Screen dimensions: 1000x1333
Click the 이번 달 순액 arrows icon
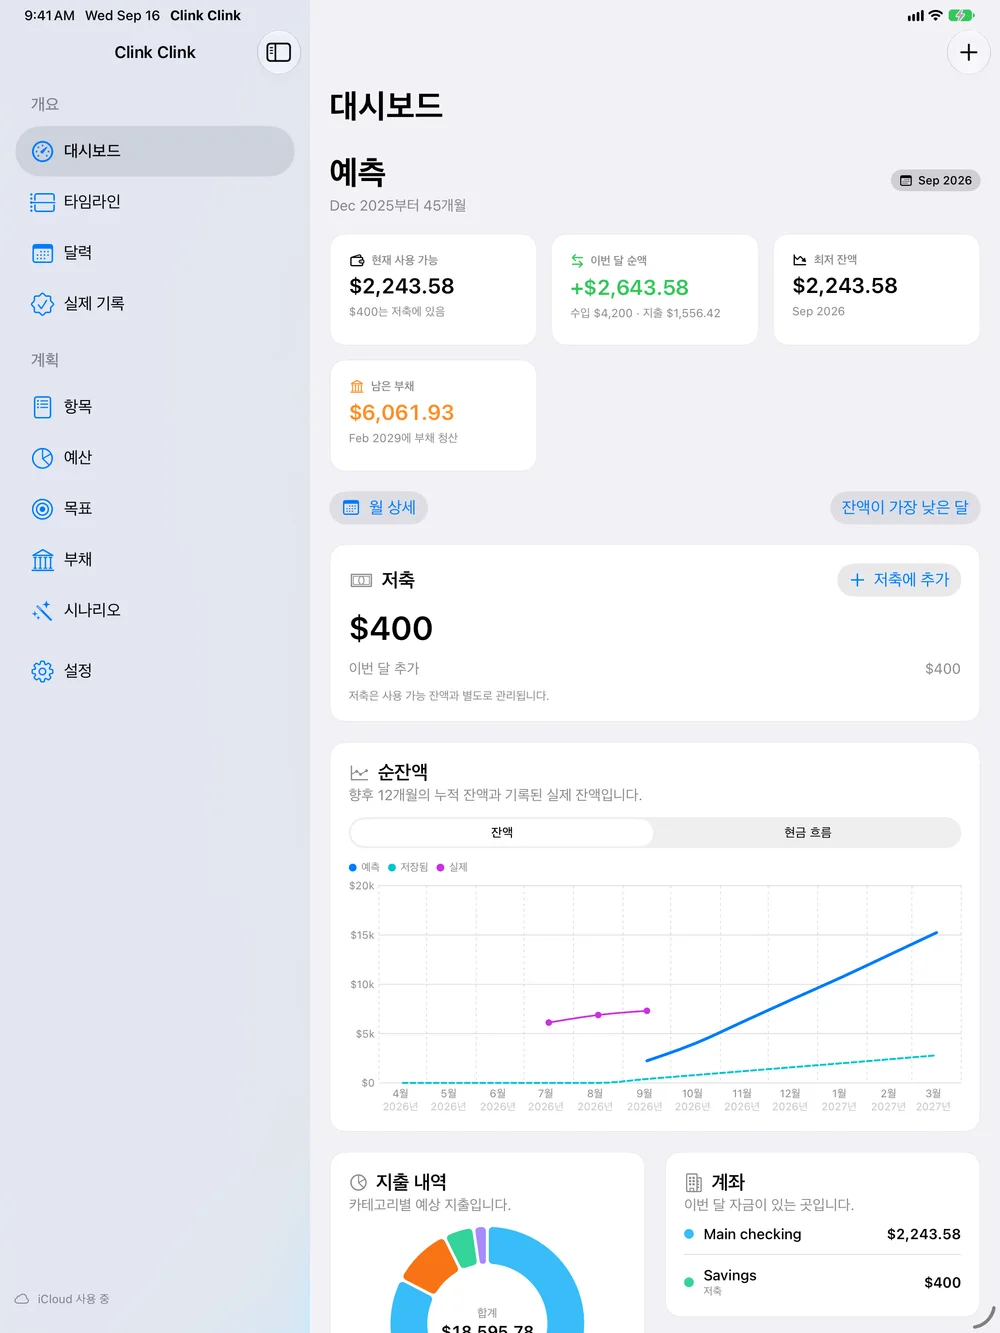click(577, 260)
